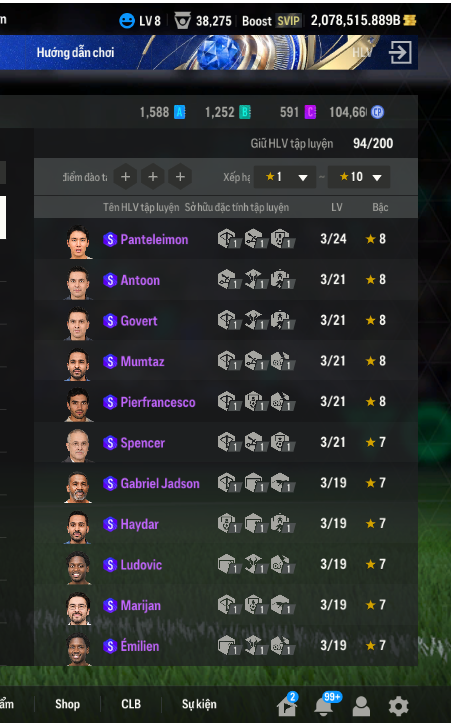Click the exit door icon beside HLV
The width and height of the screenshot is (451, 723).
tap(400, 52)
